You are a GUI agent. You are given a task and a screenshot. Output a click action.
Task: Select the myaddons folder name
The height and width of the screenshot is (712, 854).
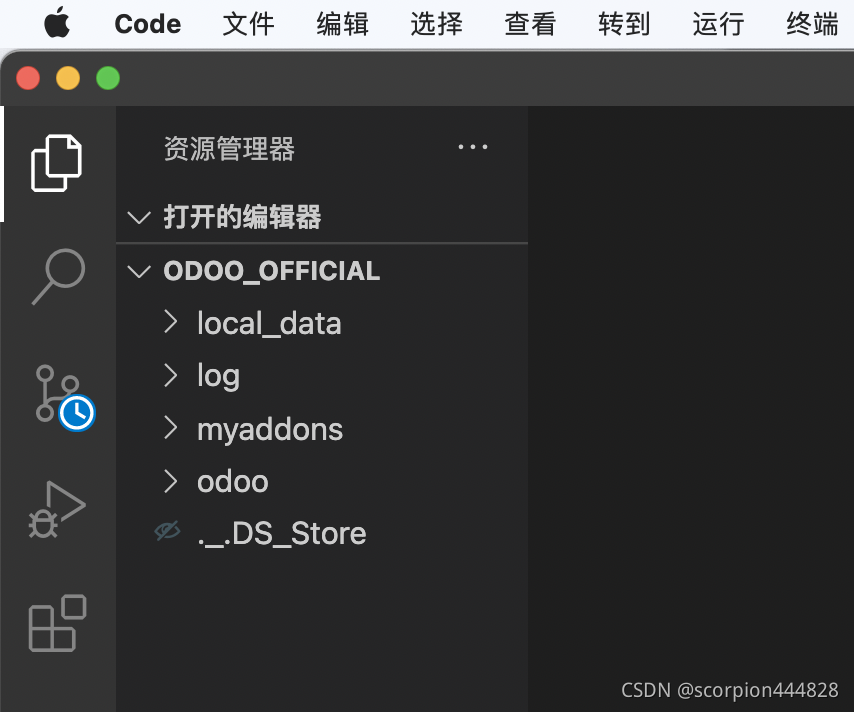(x=270, y=430)
